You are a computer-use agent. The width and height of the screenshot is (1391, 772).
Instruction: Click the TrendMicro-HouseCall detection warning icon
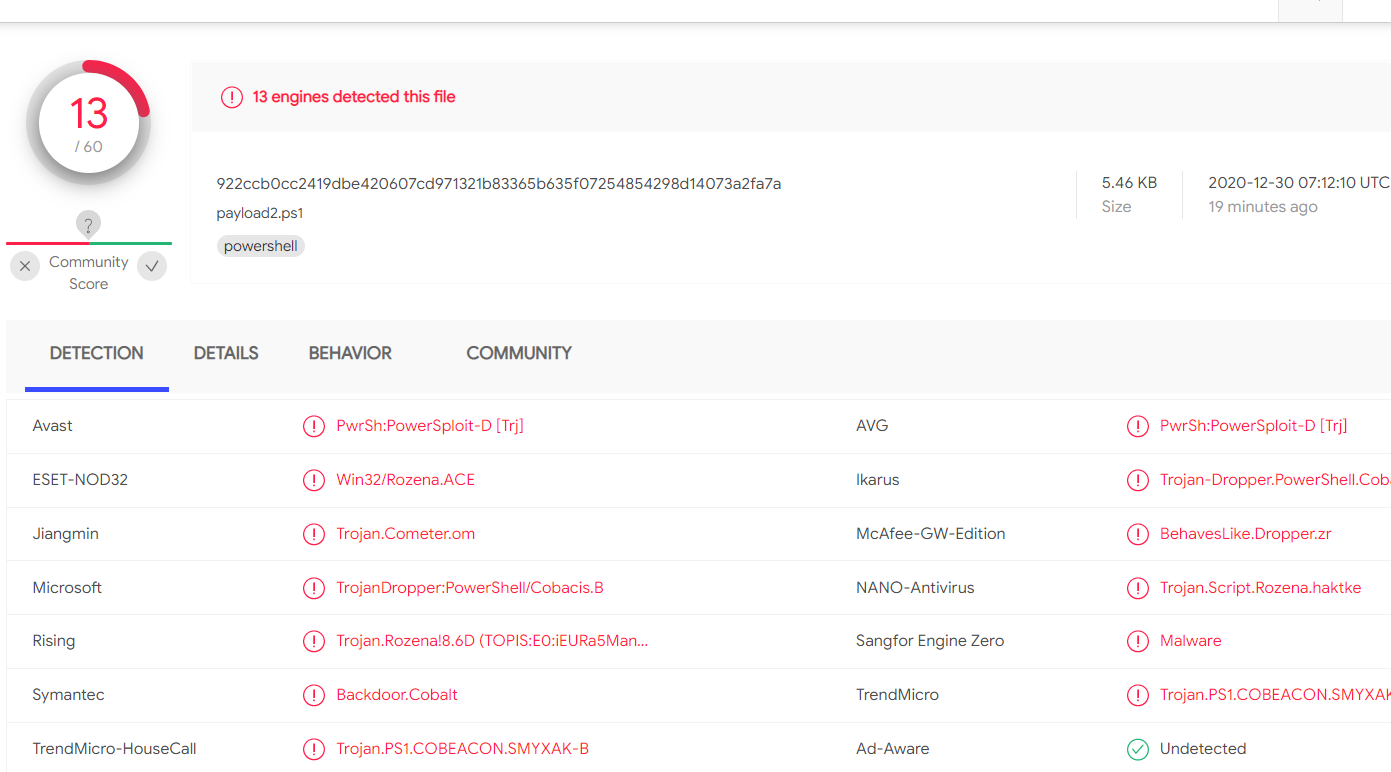click(314, 749)
